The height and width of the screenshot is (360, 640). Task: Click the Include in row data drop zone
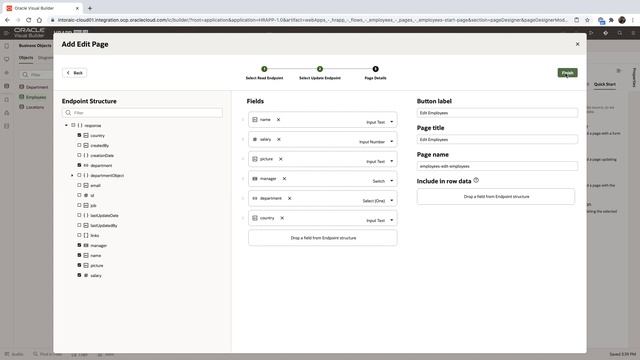tap(496, 196)
